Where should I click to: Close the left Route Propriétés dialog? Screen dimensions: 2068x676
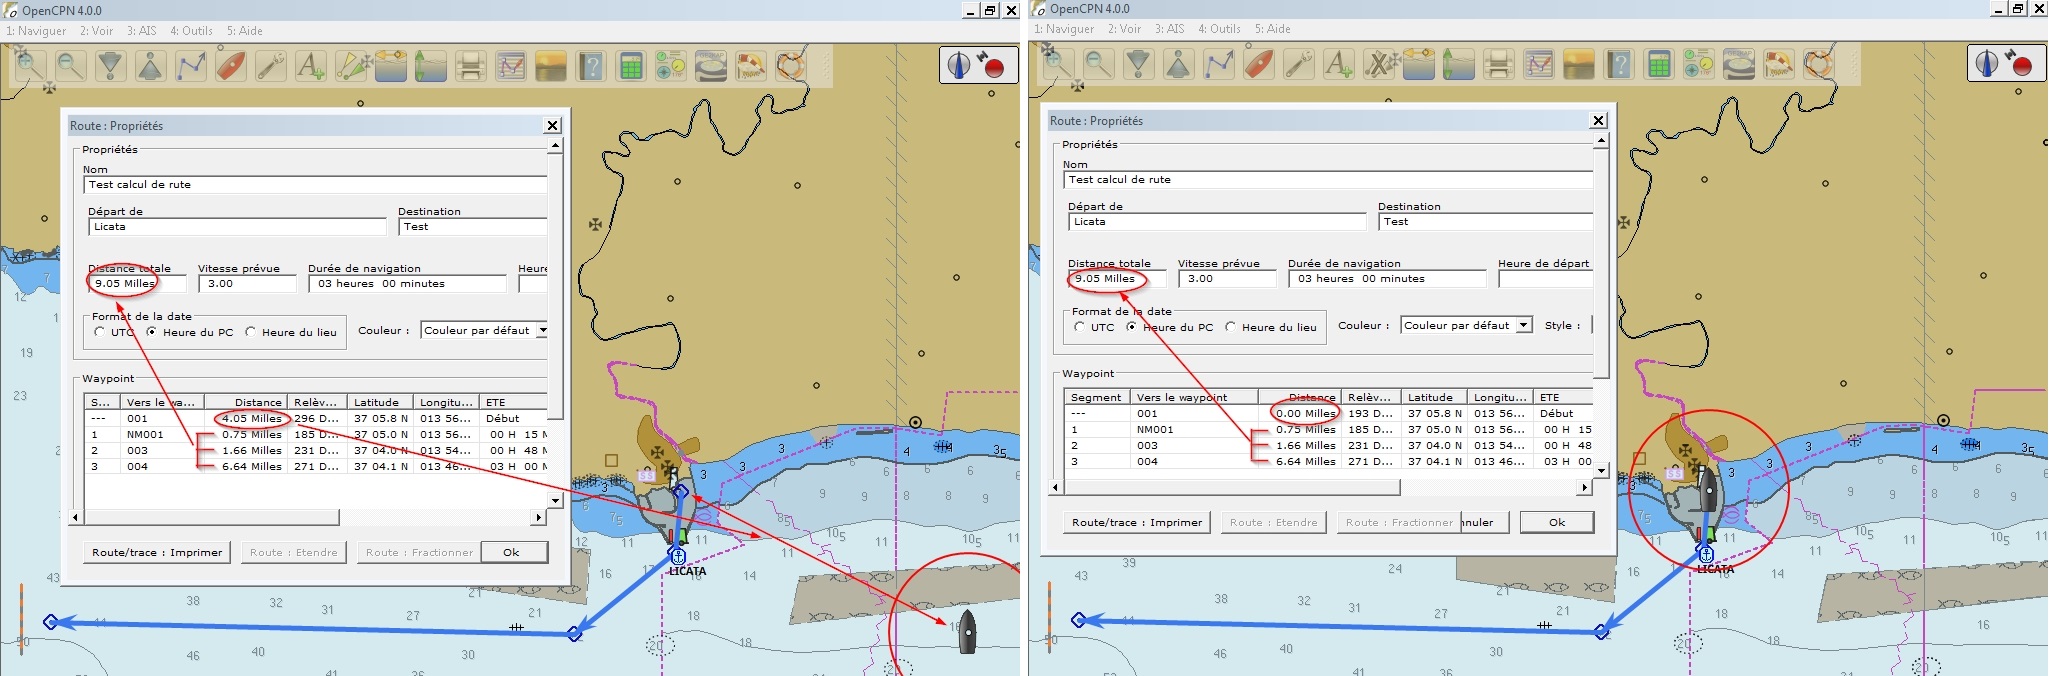click(x=552, y=125)
